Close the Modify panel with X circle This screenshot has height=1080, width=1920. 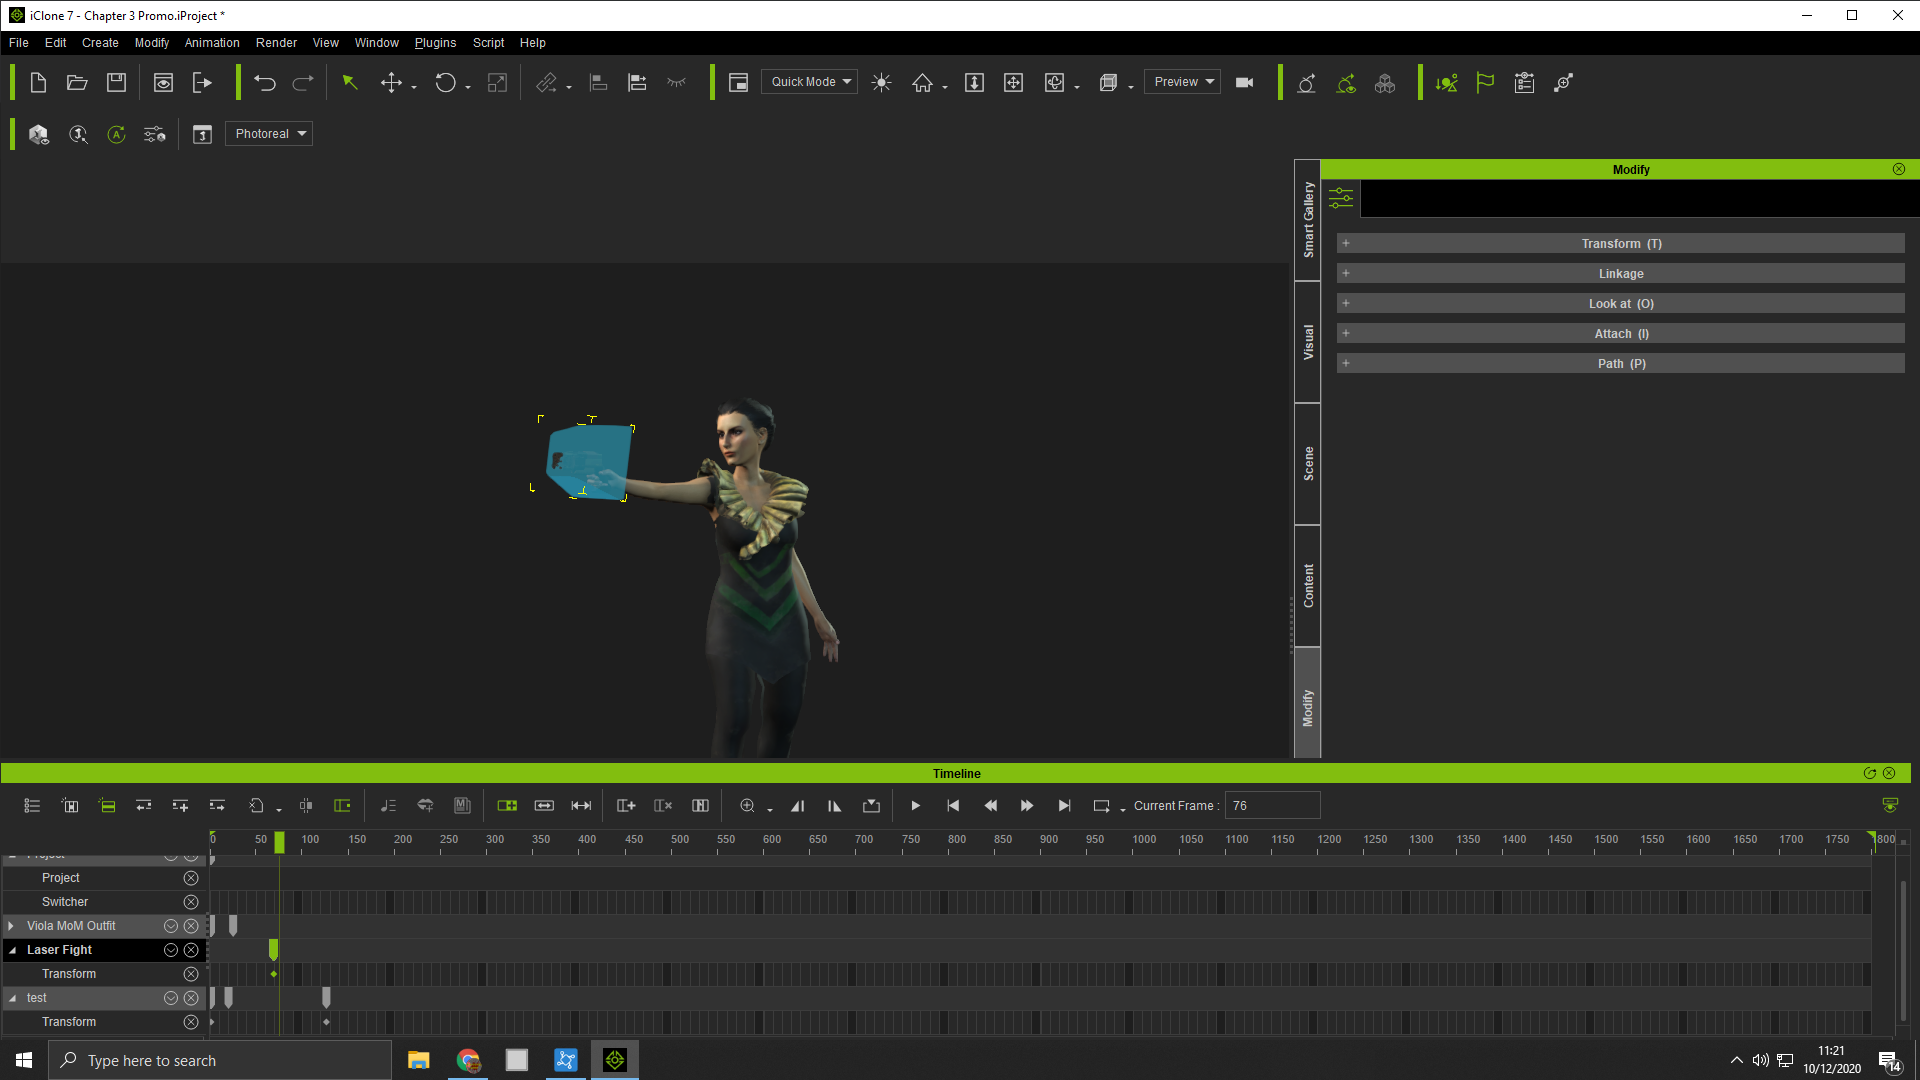point(1899,169)
